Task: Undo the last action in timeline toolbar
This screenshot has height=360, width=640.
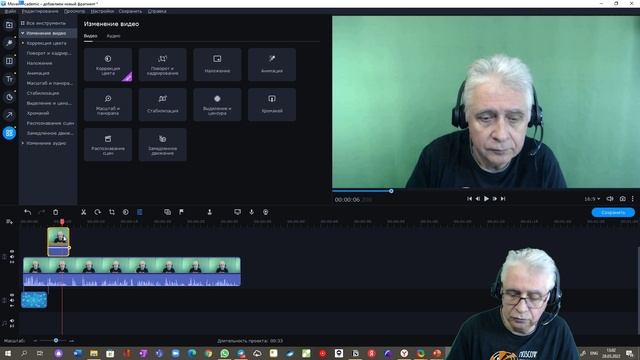Action: pos(27,212)
